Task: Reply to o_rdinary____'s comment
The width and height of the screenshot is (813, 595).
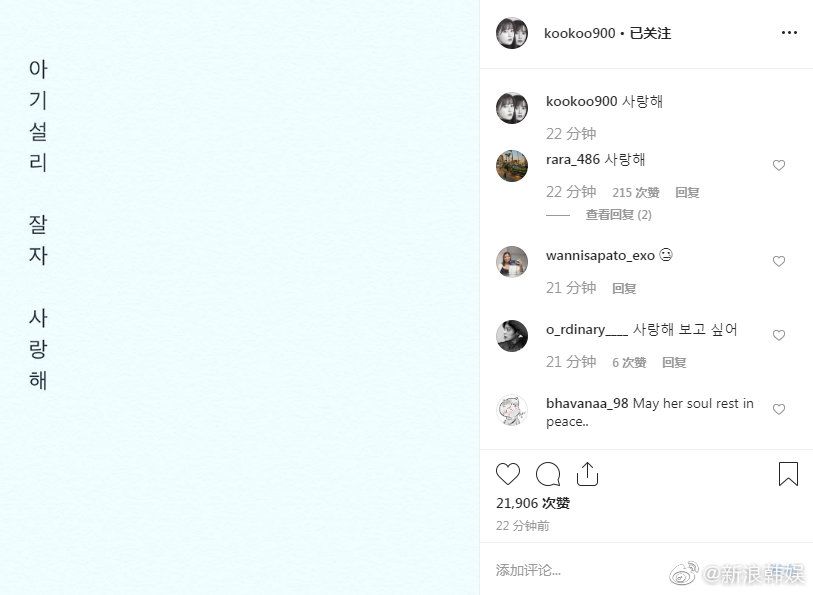Action: (674, 362)
